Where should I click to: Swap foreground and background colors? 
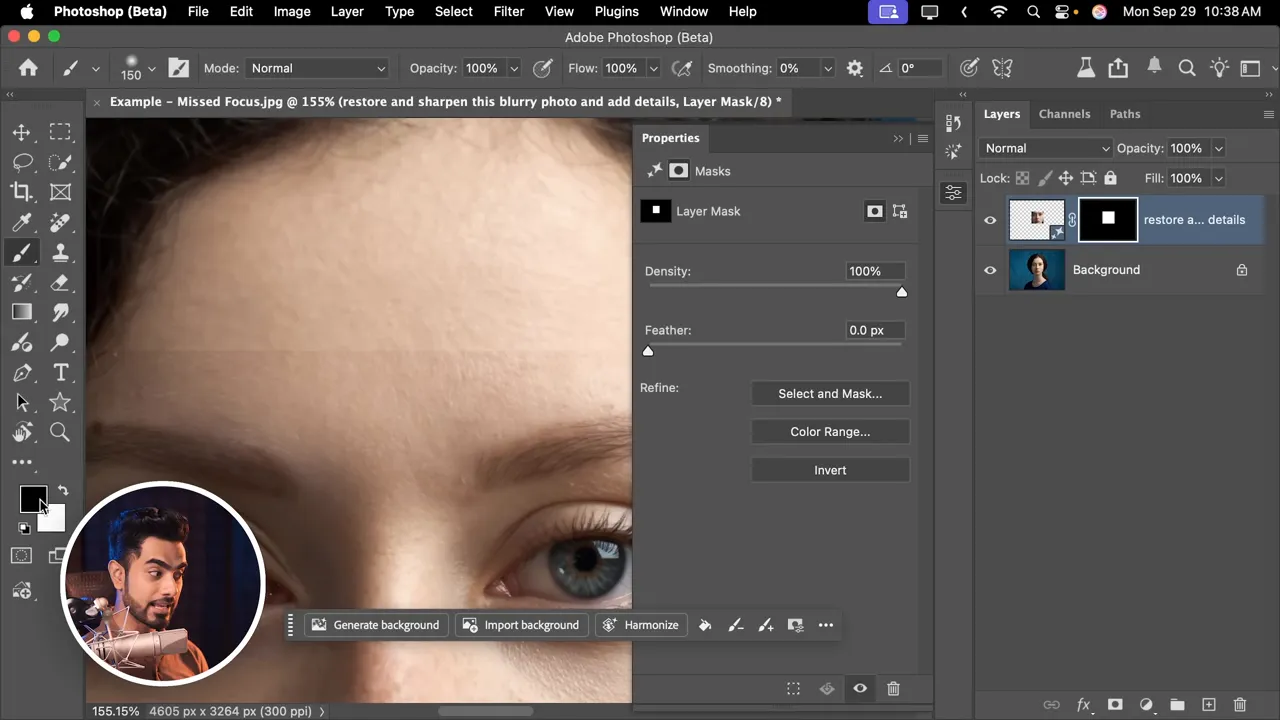[x=63, y=490]
